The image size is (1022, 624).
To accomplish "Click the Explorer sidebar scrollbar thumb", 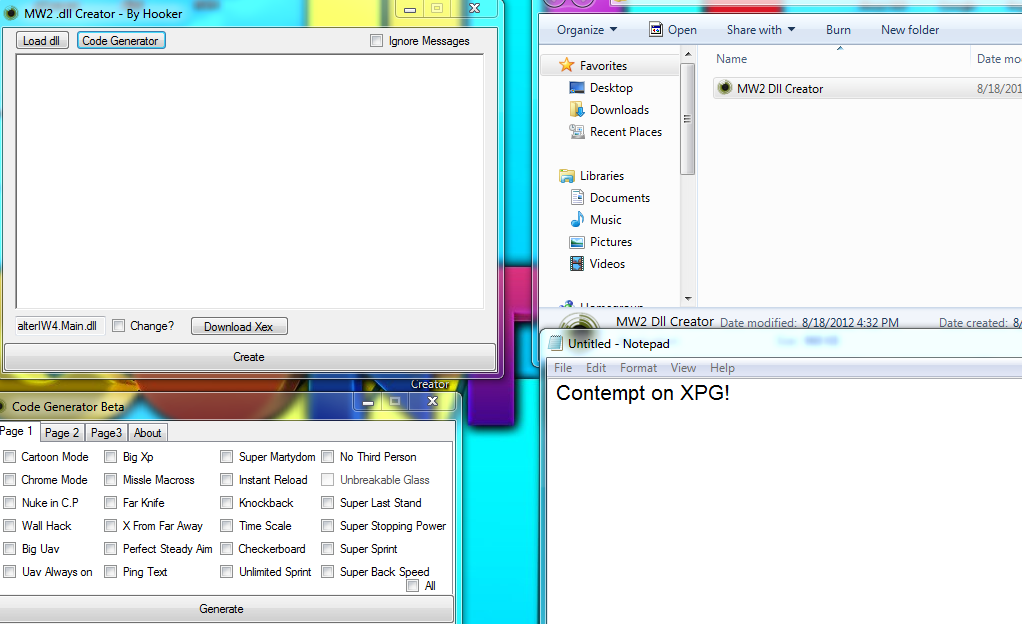I will [x=688, y=119].
